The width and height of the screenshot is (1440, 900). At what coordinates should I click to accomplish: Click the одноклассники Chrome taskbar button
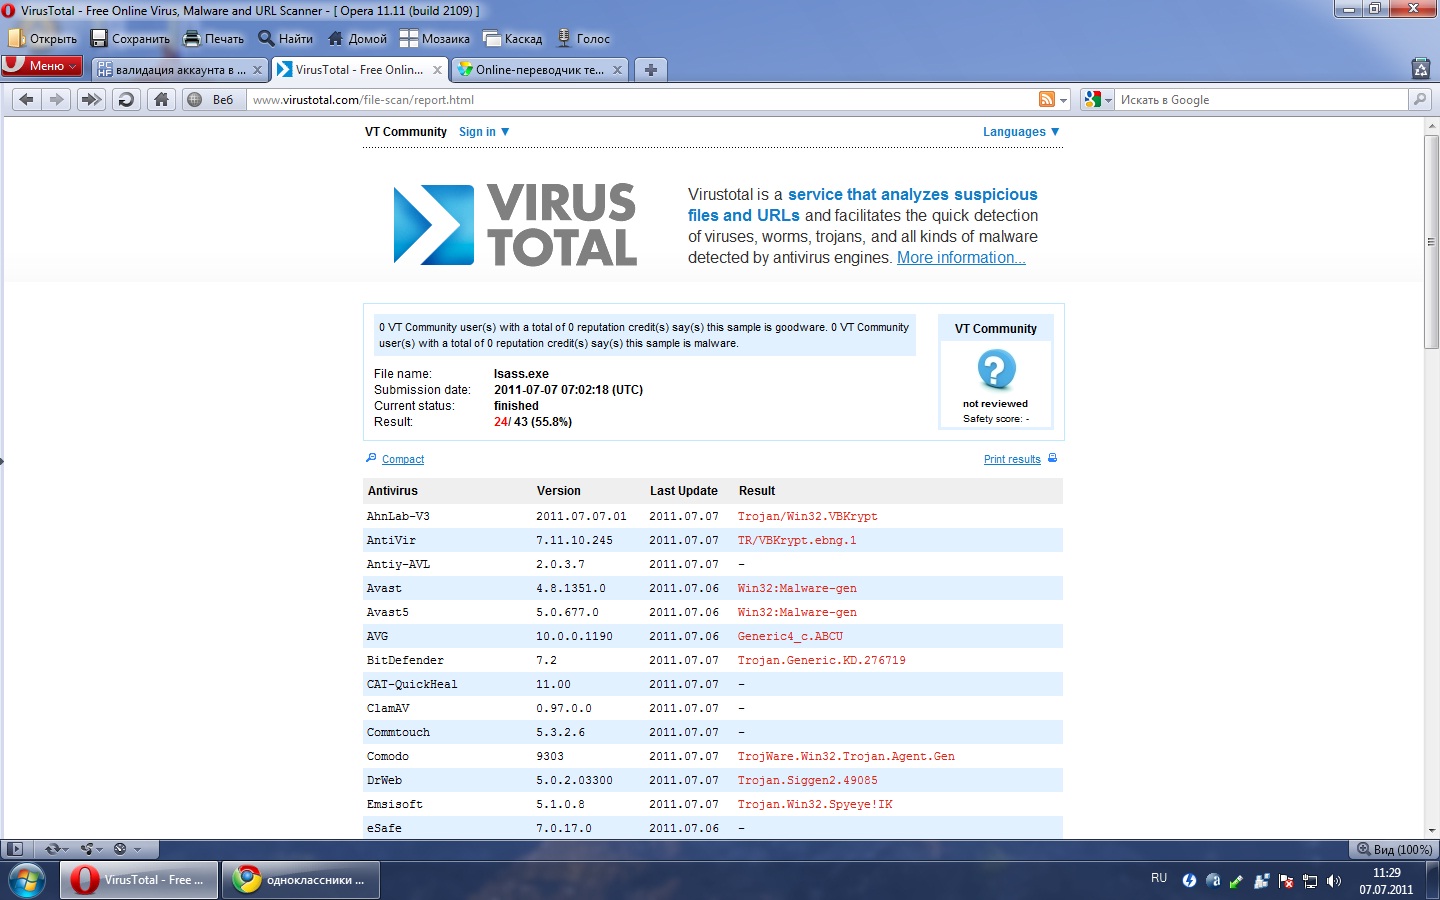(x=302, y=880)
